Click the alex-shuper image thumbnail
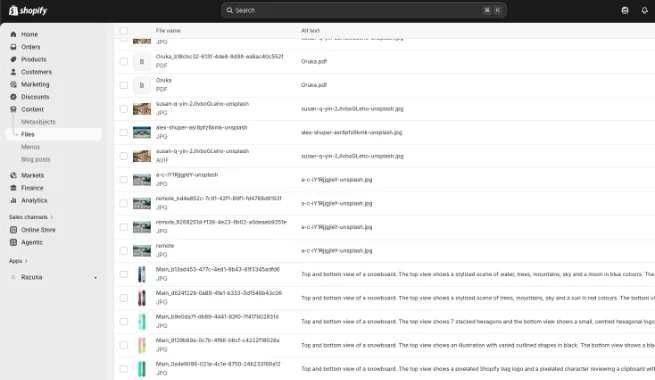Viewport: 655px width, 380px height. click(142, 132)
